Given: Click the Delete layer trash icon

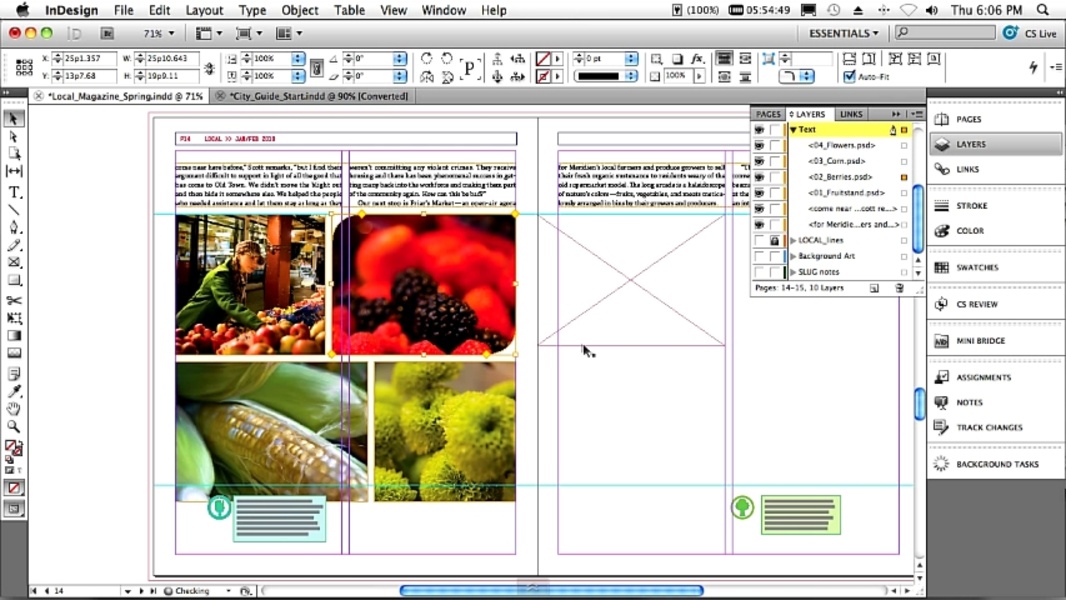Looking at the screenshot, I should 898,288.
